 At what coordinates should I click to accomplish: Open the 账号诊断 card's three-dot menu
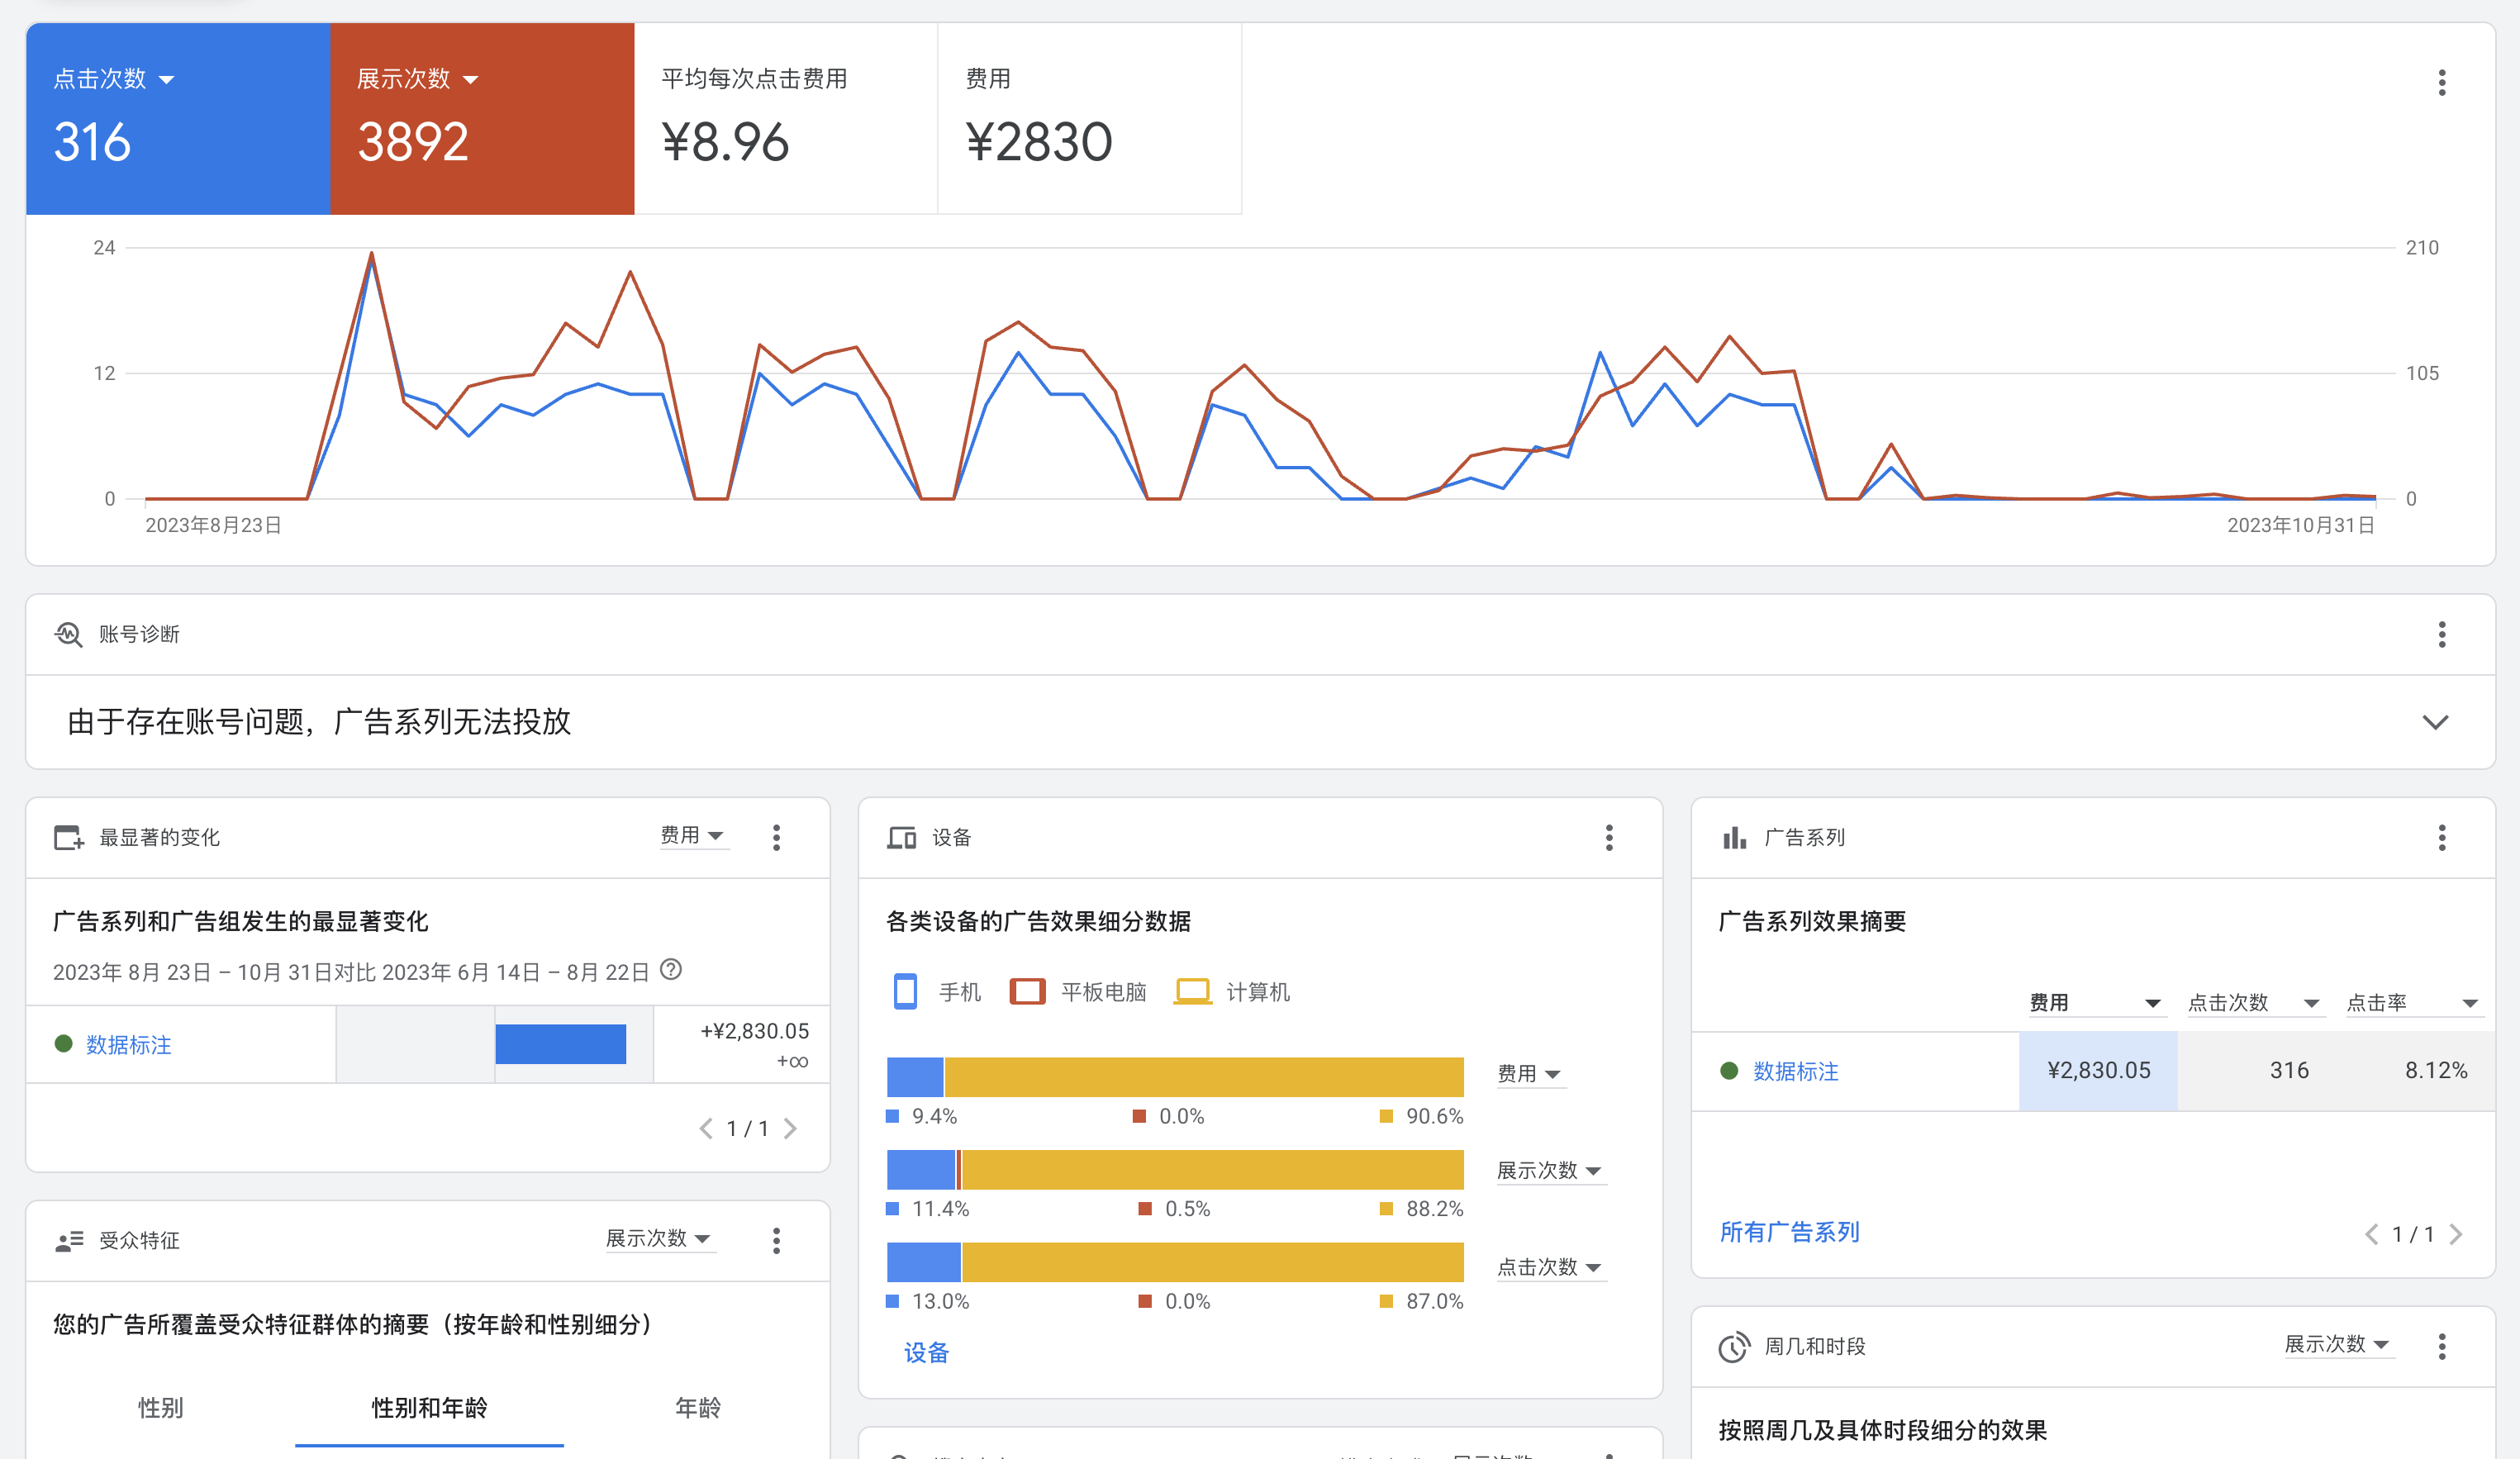(x=2441, y=635)
